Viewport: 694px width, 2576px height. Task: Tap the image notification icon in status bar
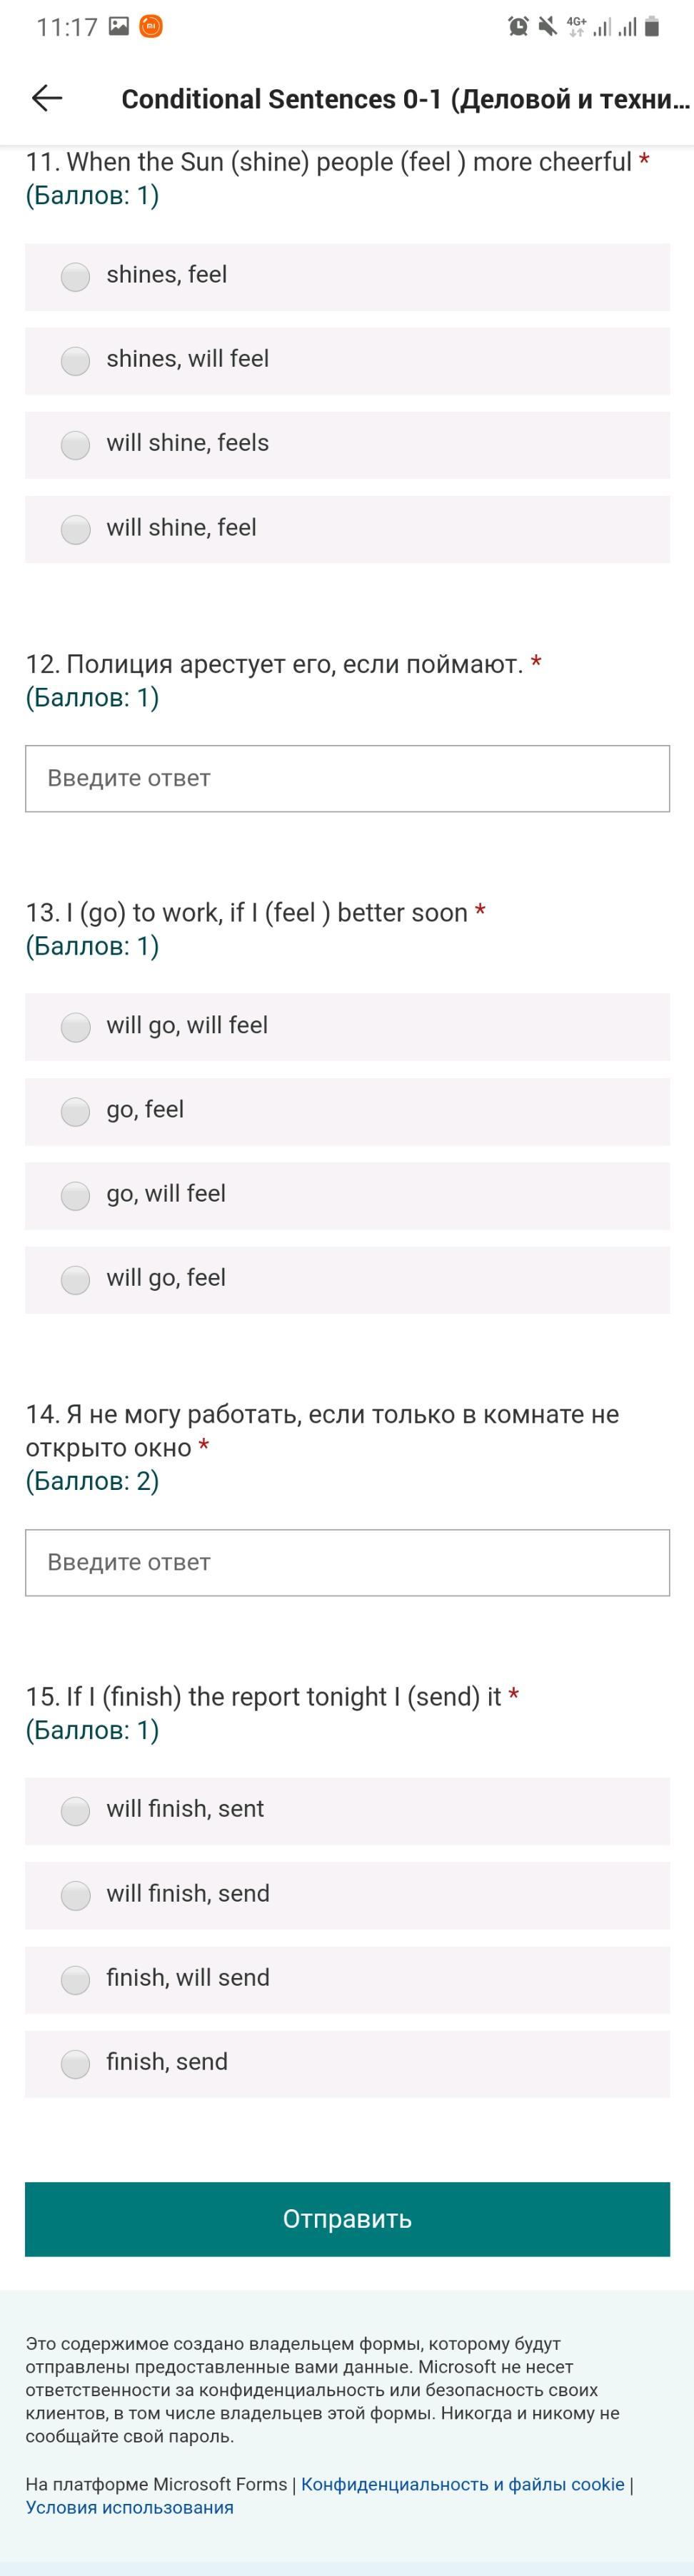pos(119,27)
